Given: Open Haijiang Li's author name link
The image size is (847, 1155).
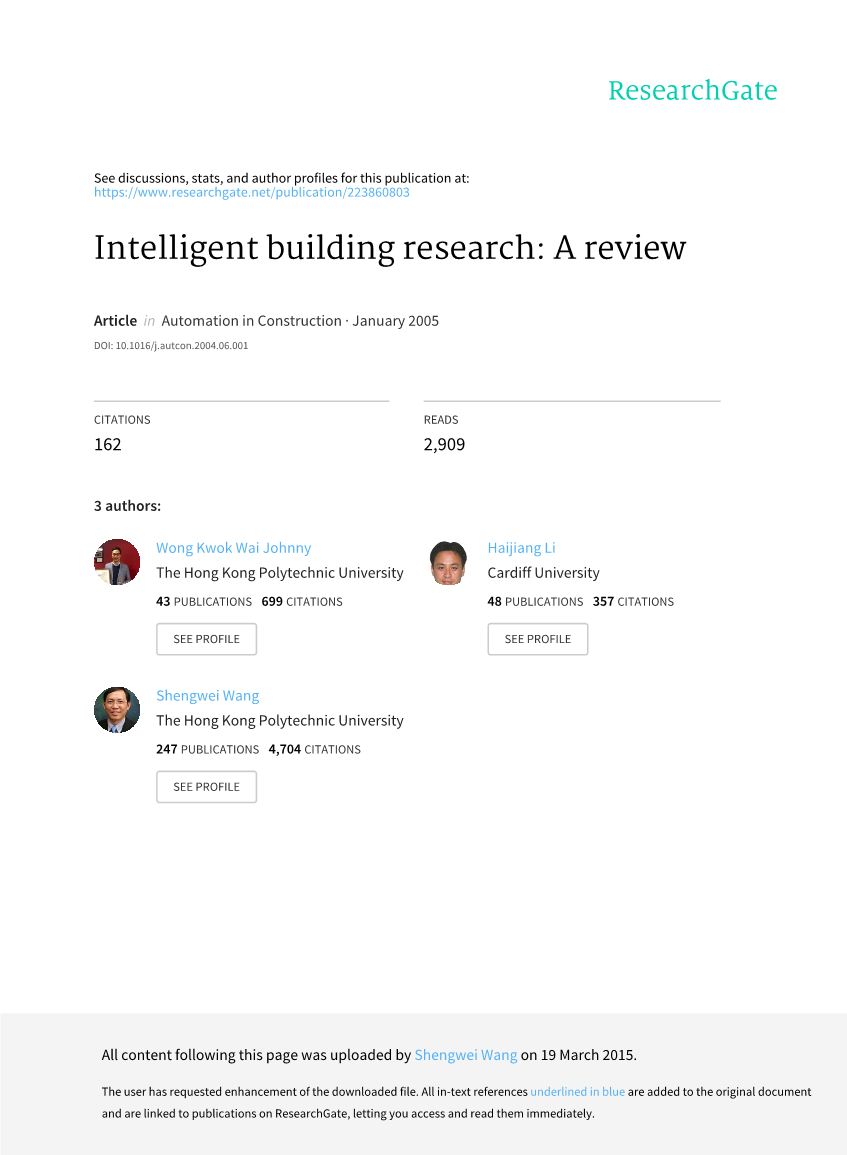Looking at the screenshot, I should tap(521, 548).
